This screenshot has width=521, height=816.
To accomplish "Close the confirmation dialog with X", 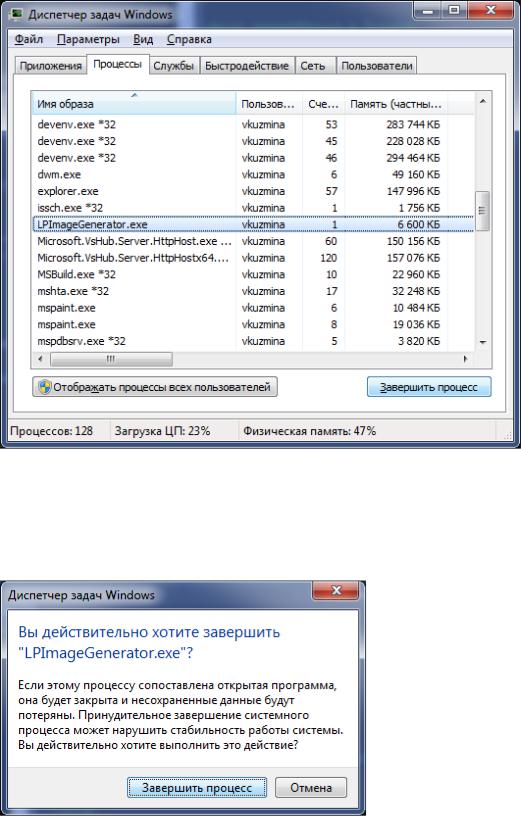I will coord(336,590).
